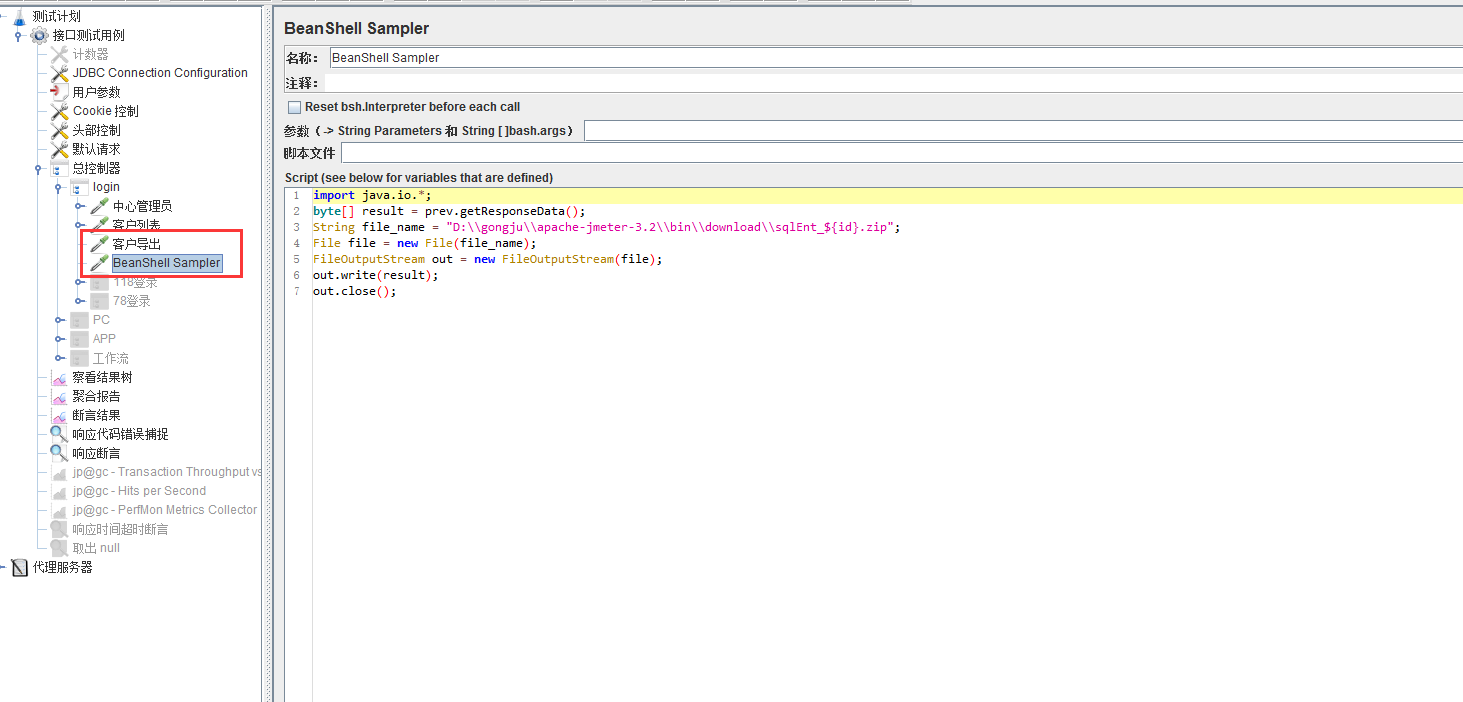This screenshot has height=702, width=1463.
Task: Click the 名称 field containing BeanShell Sampler
Action: 895,58
